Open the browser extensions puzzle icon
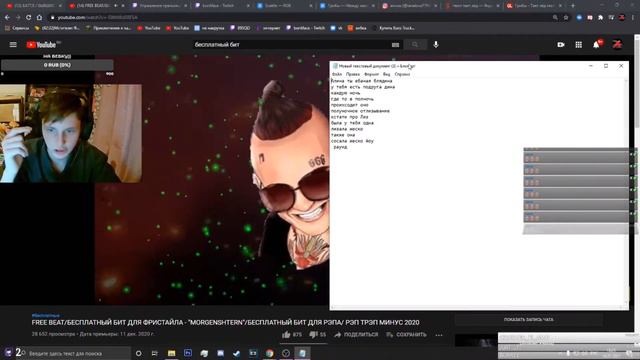The image size is (640, 360). coord(600,18)
